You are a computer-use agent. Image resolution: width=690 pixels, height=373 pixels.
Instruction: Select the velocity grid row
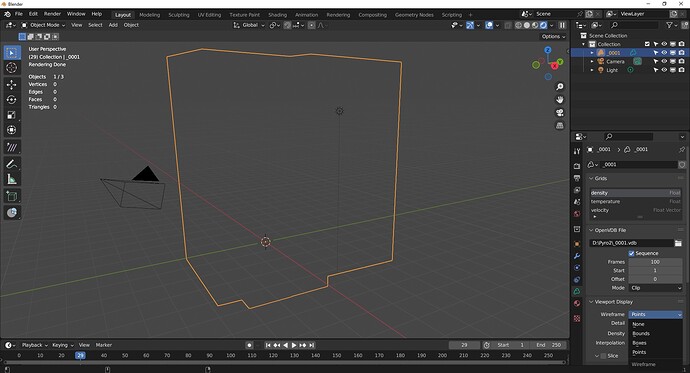635,210
